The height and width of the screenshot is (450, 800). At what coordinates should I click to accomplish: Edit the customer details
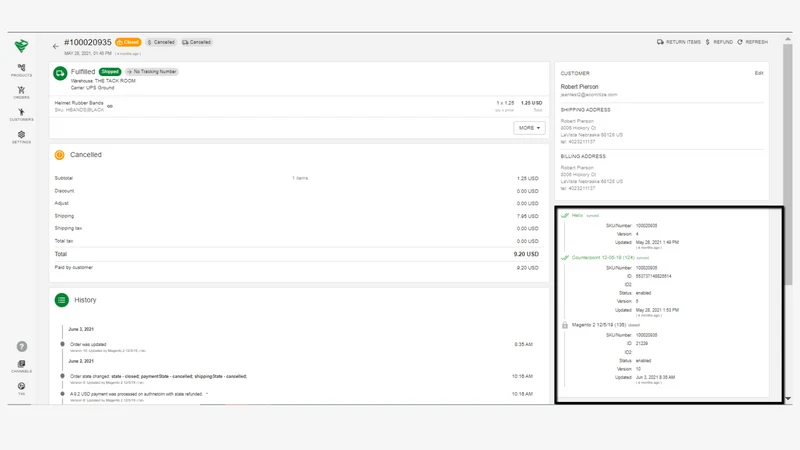tap(759, 73)
